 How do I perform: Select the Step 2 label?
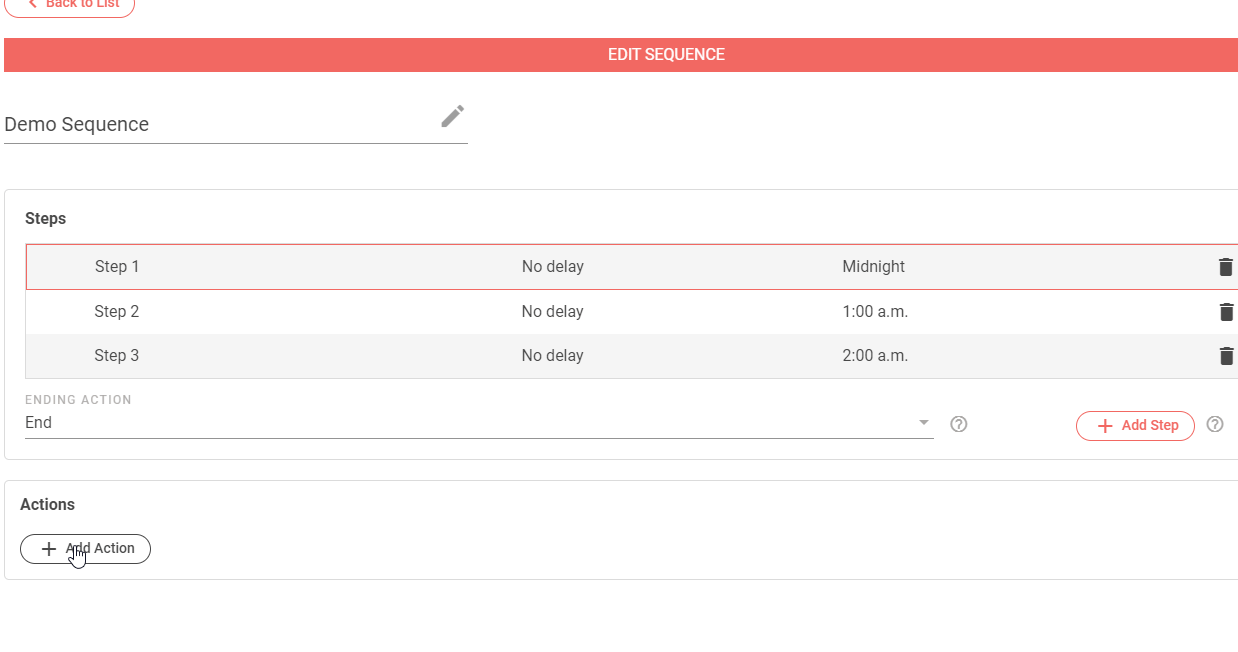click(x=117, y=312)
